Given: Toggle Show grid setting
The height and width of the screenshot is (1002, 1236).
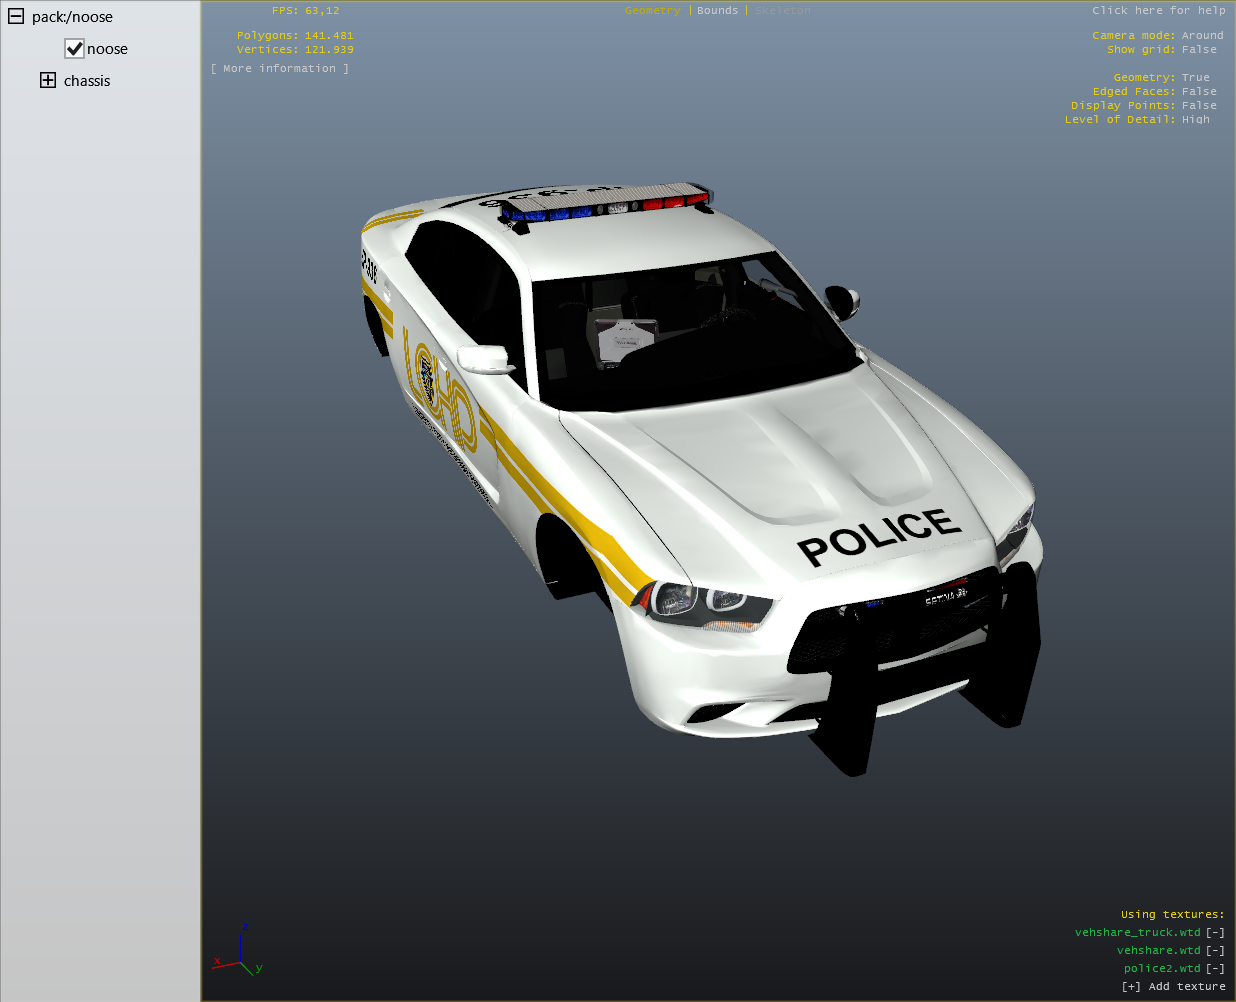Looking at the screenshot, I should pyautogui.click(x=1199, y=50).
